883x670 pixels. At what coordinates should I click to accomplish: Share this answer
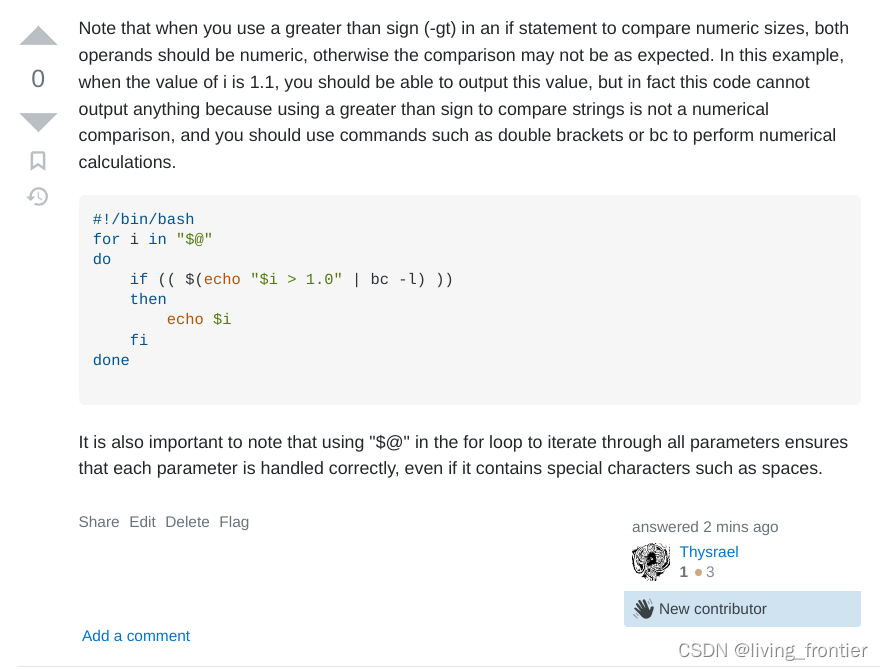[x=99, y=522]
